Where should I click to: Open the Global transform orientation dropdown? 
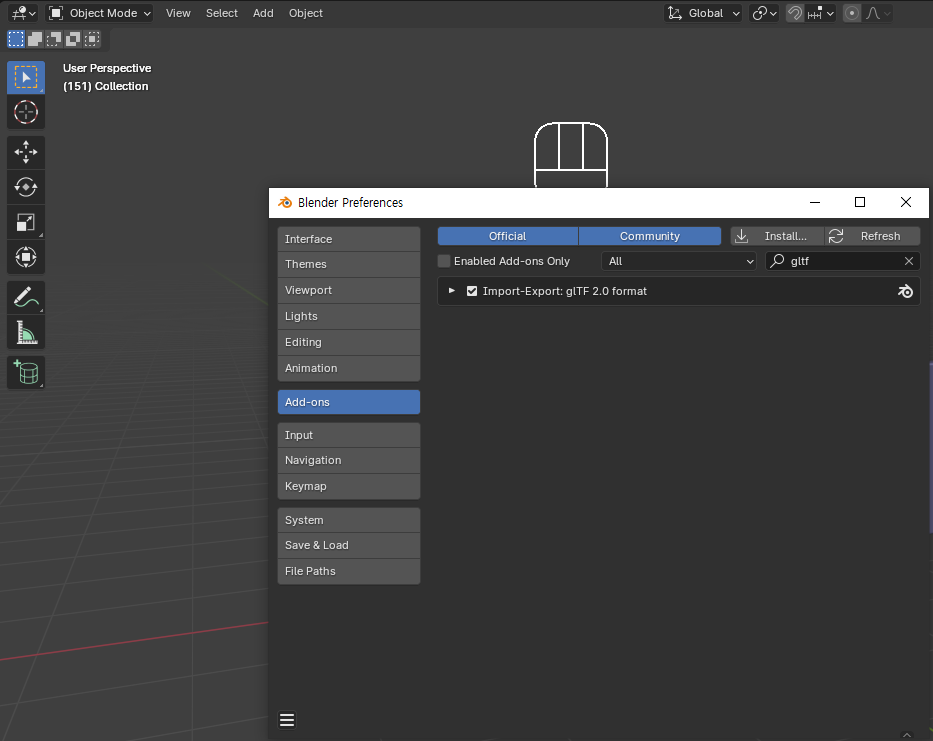(703, 13)
